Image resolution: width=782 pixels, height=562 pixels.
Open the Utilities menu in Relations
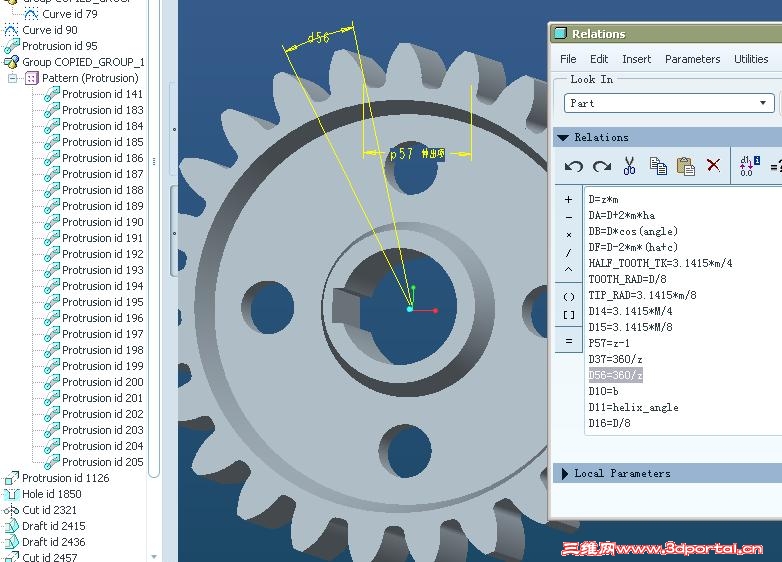(x=751, y=59)
